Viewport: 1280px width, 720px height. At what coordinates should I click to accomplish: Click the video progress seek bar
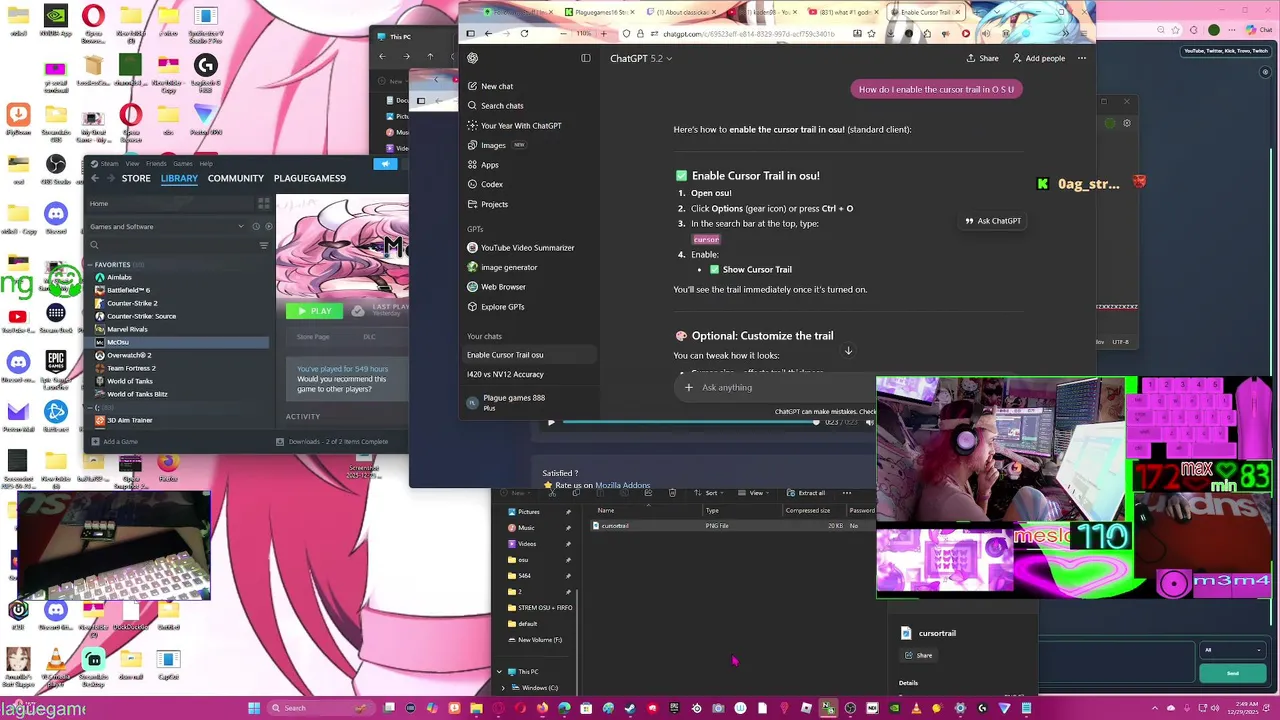(690, 422)
